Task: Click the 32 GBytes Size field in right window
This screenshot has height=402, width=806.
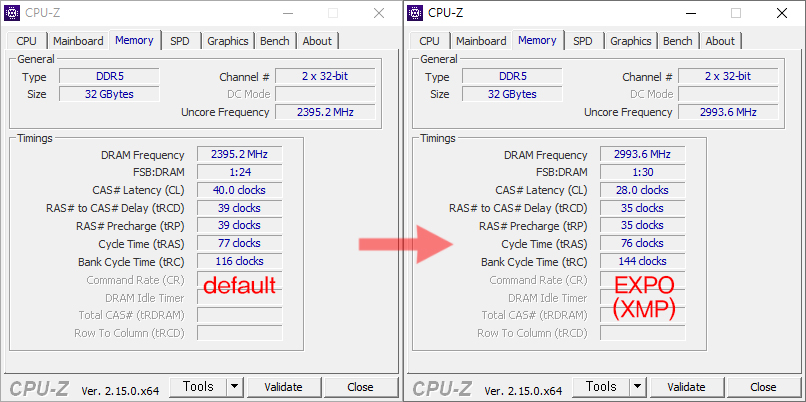Action: pyautogui.click(x=512, y=95)
